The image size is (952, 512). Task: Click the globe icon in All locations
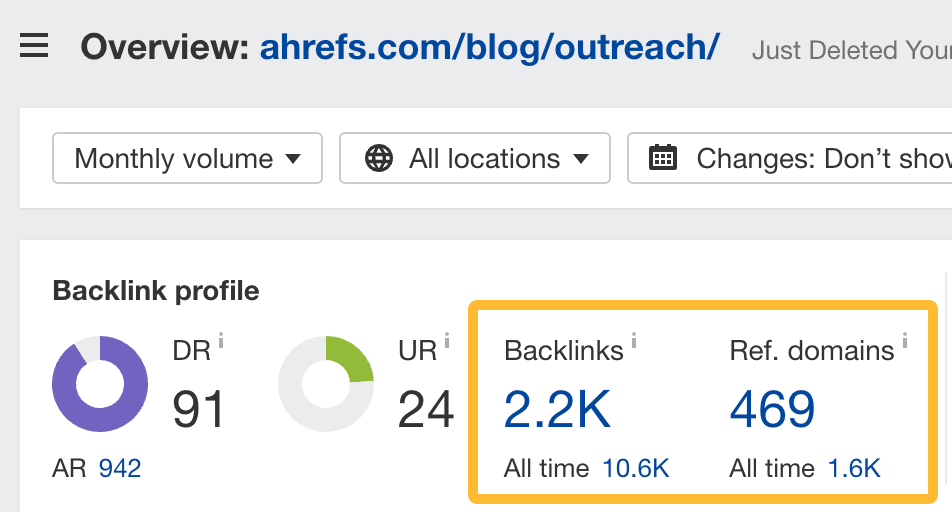379,159
